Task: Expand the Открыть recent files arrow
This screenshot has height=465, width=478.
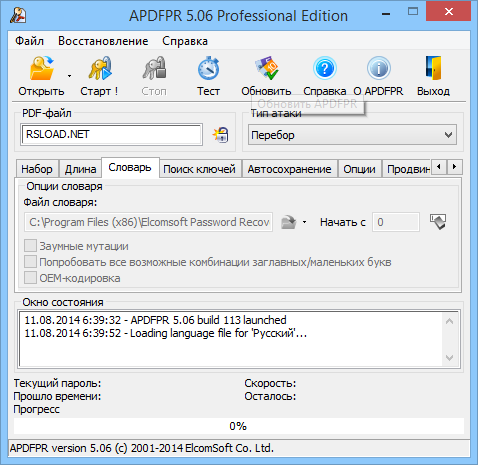Action: click(x=69, y=76)
